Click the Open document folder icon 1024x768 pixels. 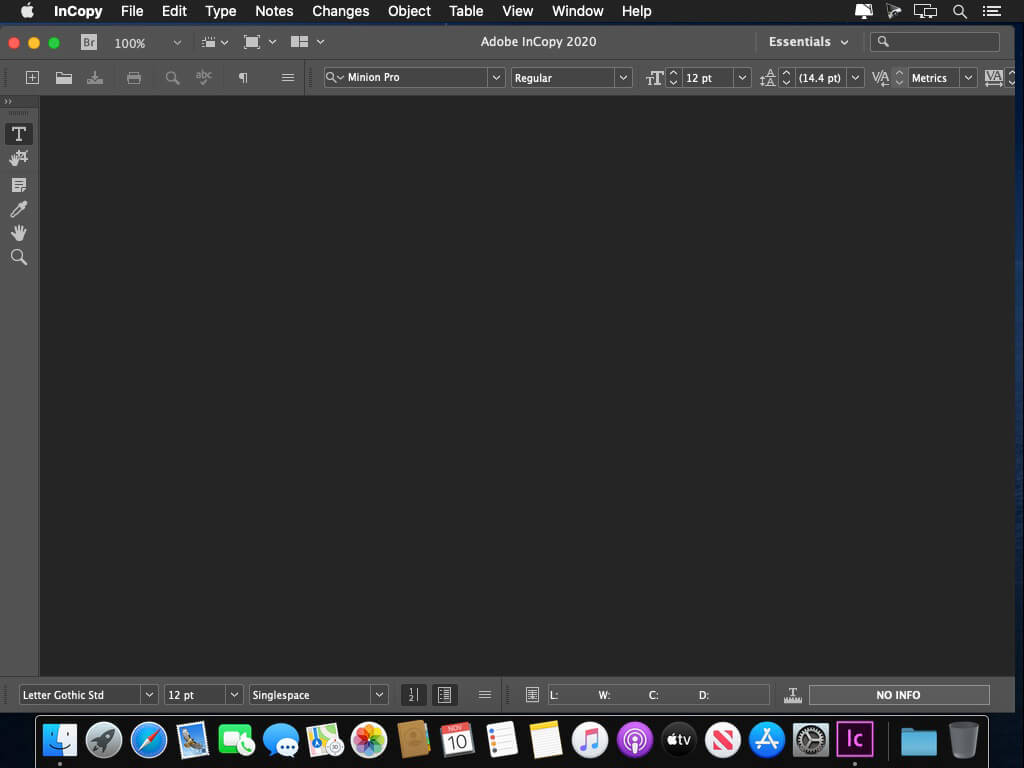point(64,78)
